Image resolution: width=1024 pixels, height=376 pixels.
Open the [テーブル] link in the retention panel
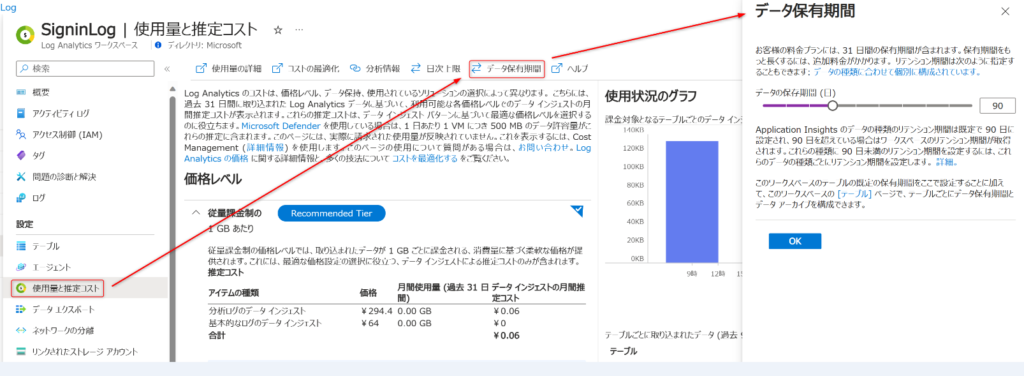click(854, 194)
